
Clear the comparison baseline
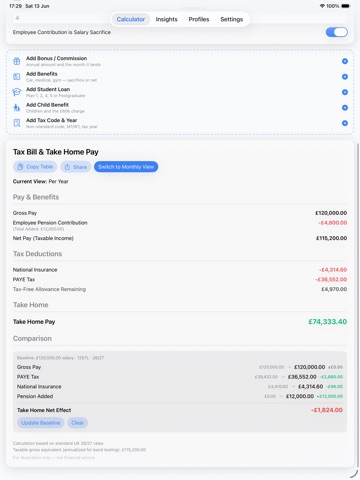click(77, 423)
